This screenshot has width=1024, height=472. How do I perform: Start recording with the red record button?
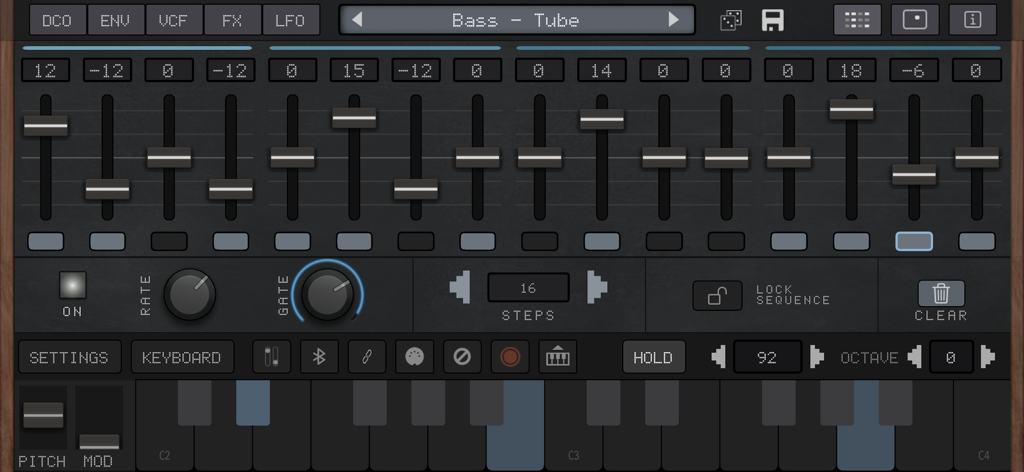[x=510, y=357]
